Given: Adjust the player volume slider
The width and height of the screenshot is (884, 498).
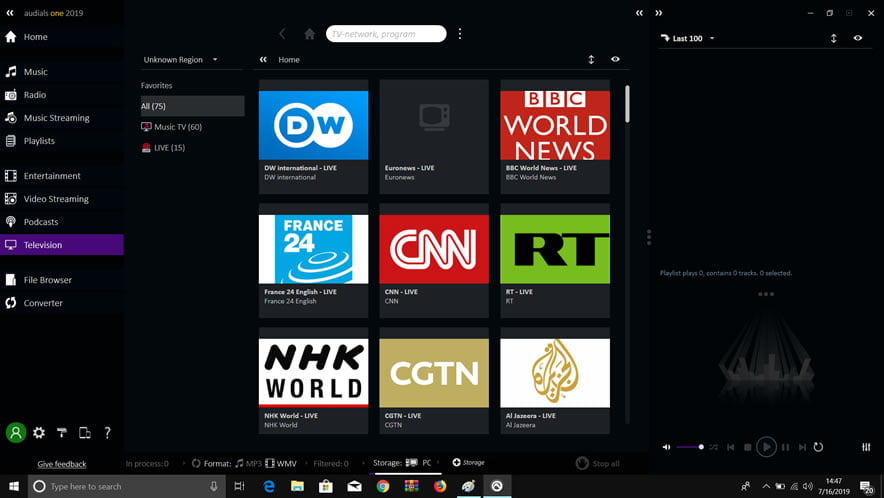Looking at the screenshot, I should pos(690,447).
